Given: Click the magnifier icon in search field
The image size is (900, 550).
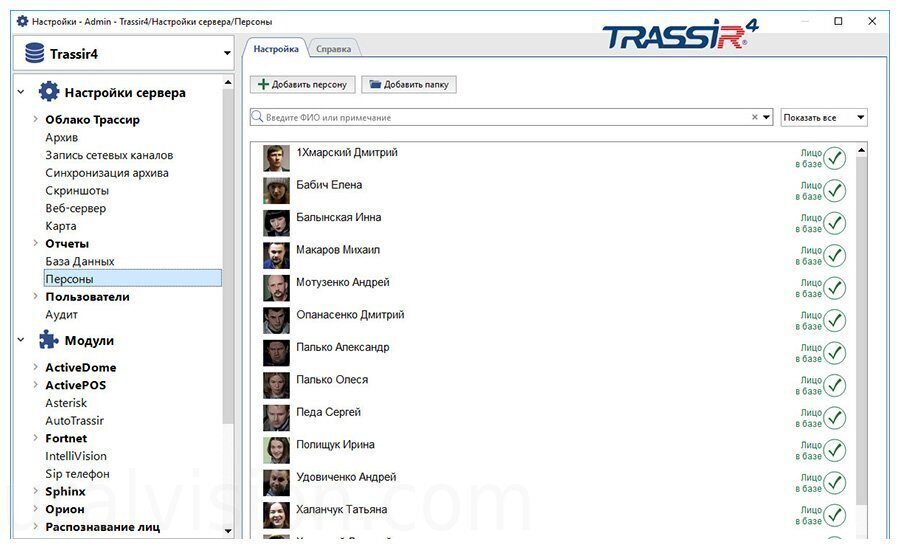Looking at the screenshot, I should (x=258, y=117).
